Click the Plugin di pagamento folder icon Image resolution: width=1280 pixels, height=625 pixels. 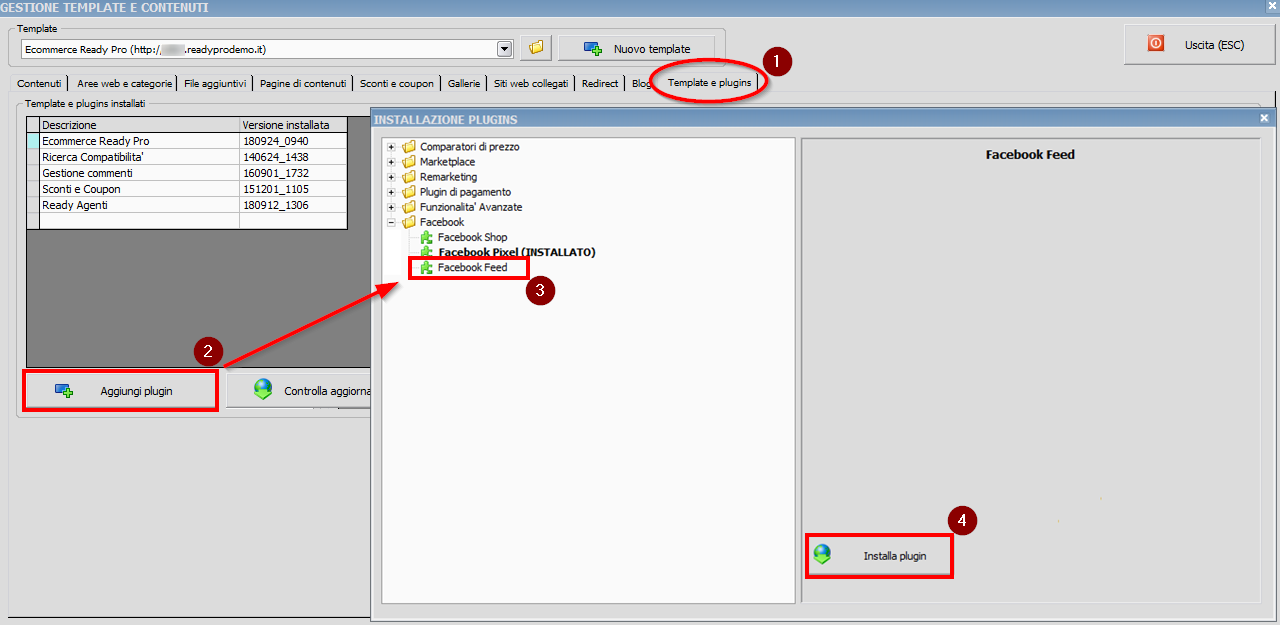408,192
